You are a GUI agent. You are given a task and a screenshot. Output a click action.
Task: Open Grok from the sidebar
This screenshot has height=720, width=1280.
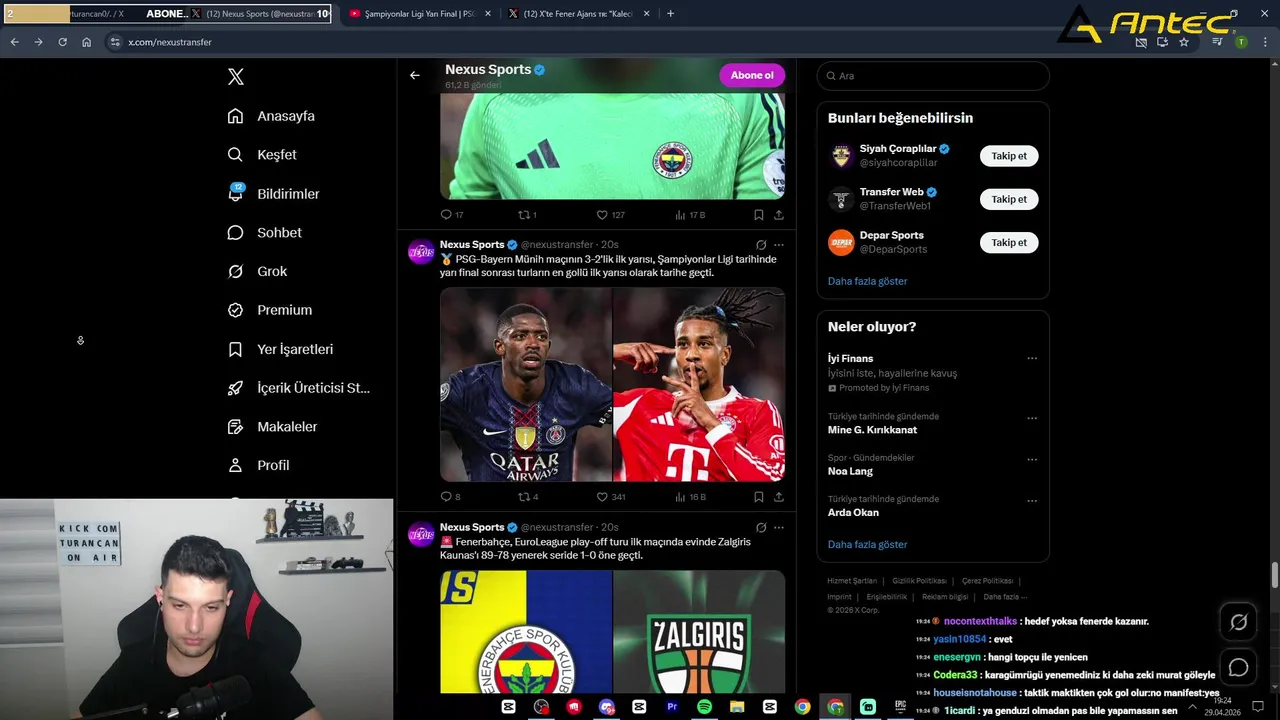pos(257,271)
